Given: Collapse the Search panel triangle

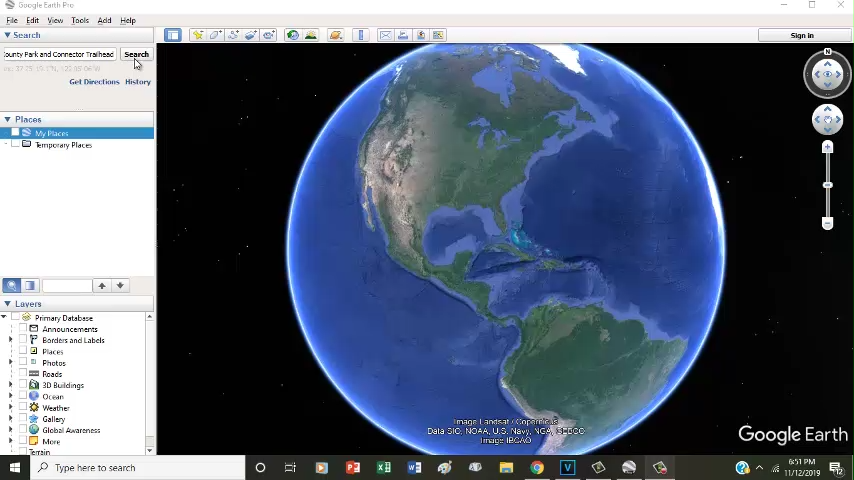Looking at the screenshot, I should pyautogui.click(x=7, y=35).
